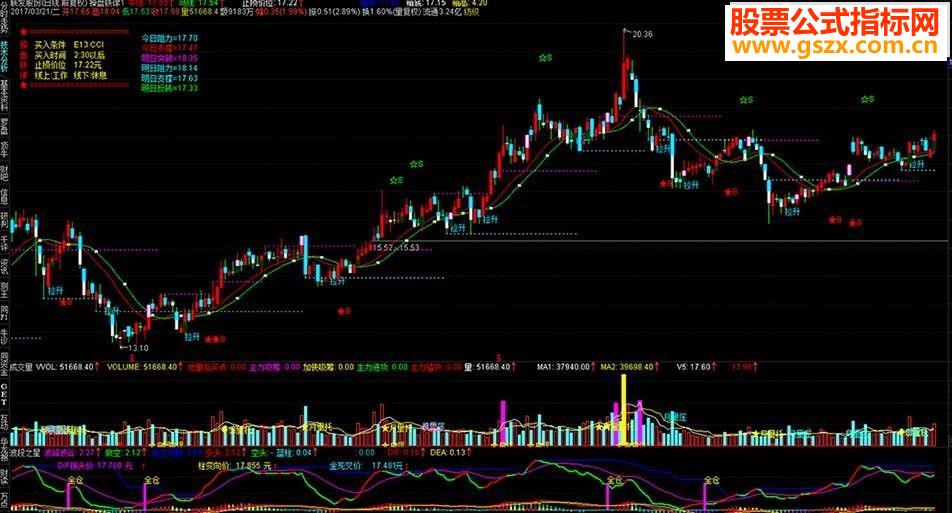Click the 止损价位 17.22元 line

[68, 65]
